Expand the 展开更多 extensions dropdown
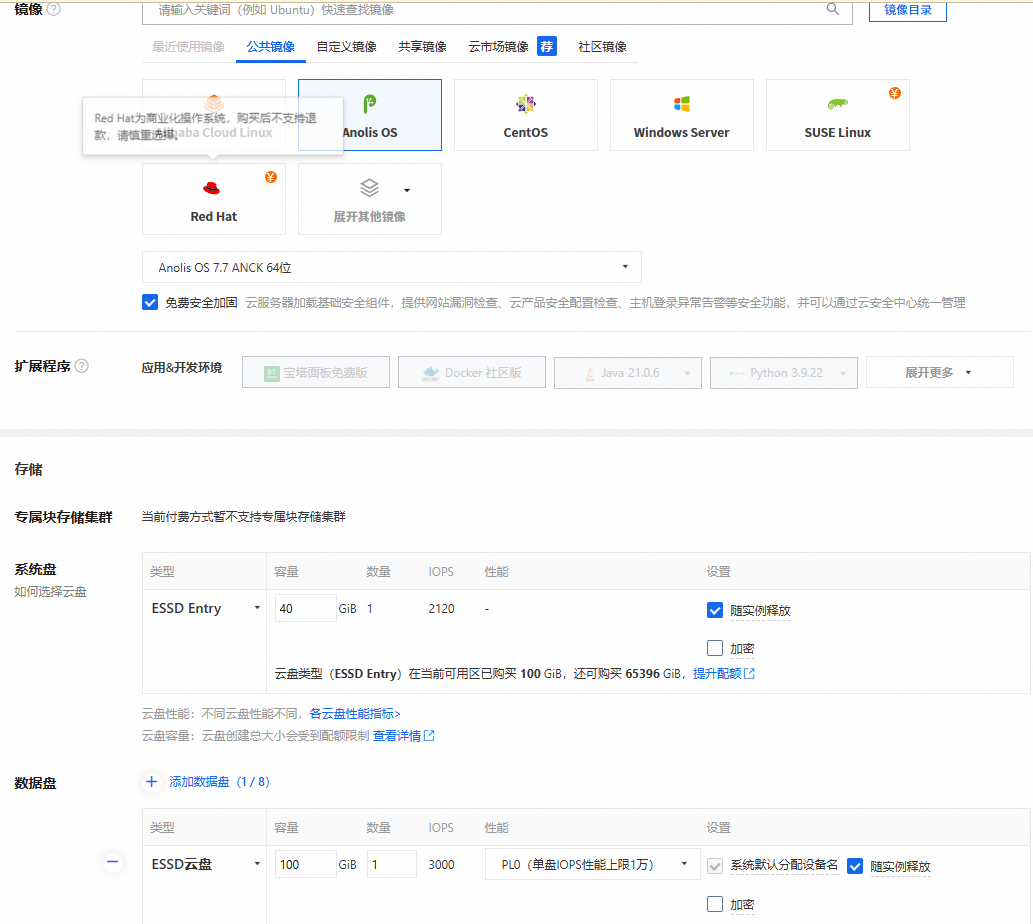This screenshot has width=1033, height=924. pyautogui.click(x=939, y=373)
